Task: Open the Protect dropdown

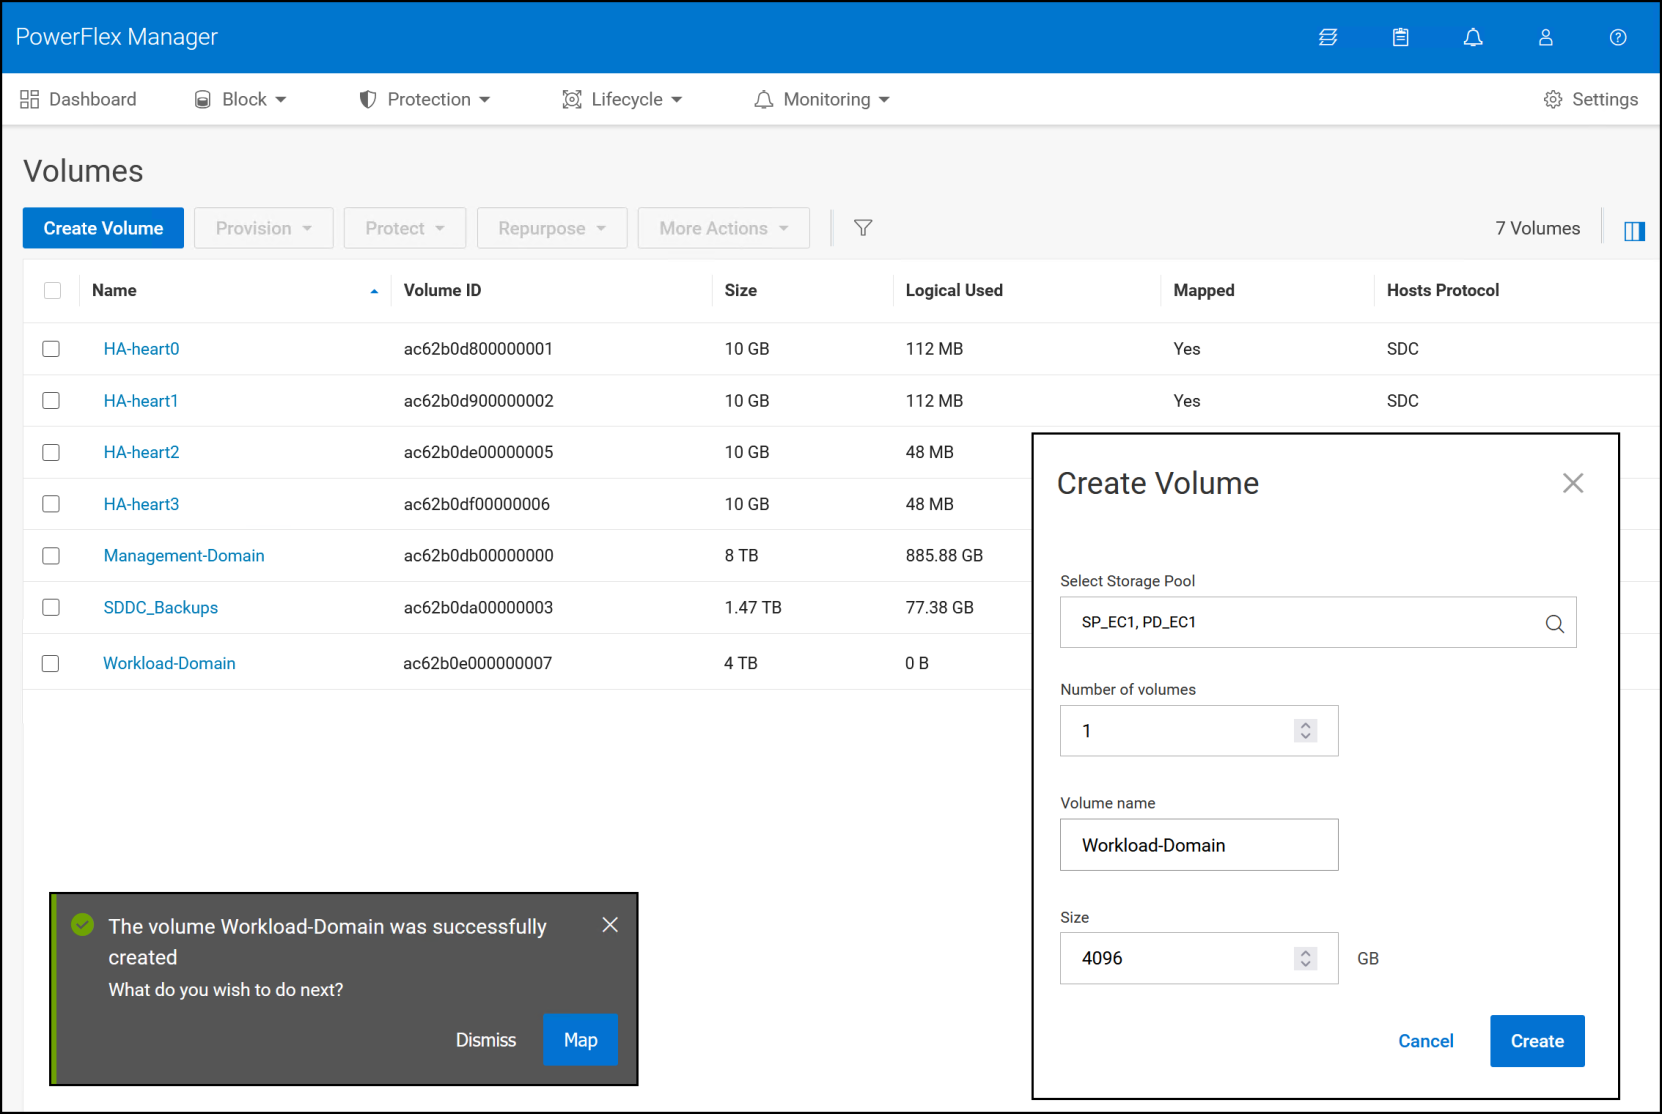Action: [405, 228]
